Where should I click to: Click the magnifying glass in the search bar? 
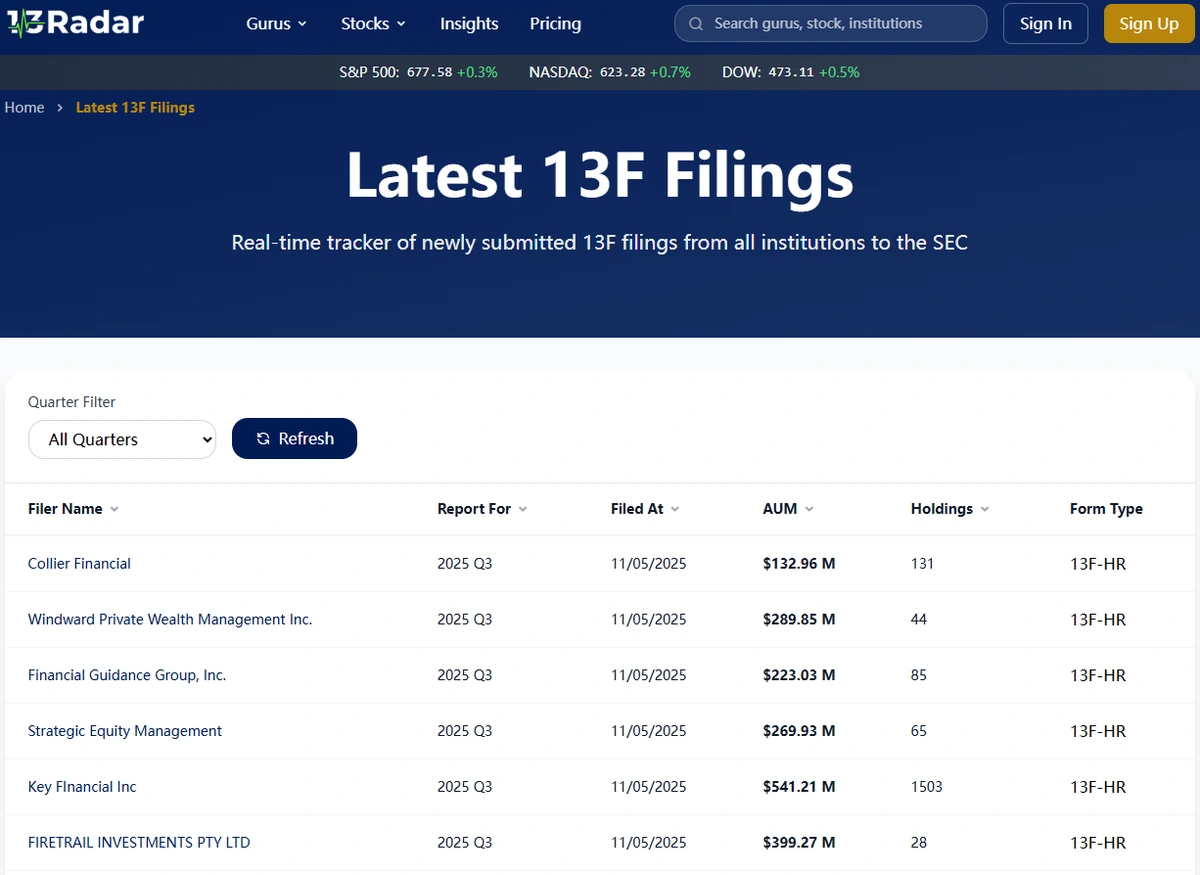tap(695, 23)
